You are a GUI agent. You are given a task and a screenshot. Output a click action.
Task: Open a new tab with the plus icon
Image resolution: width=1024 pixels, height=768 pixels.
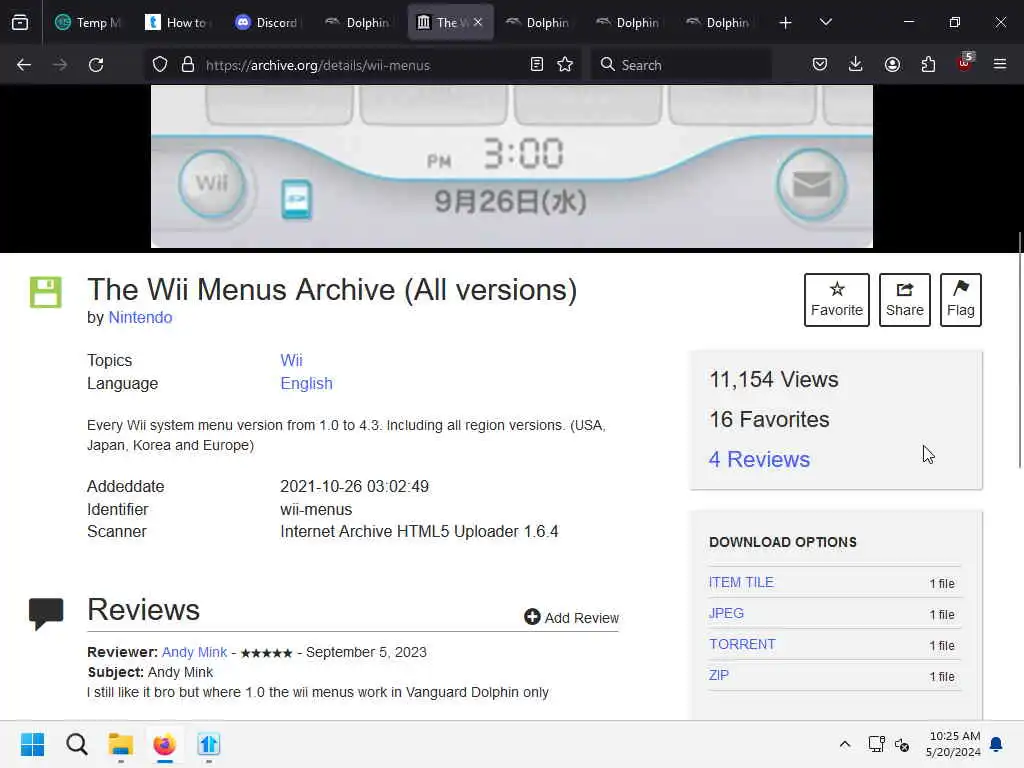pyautogui.click(x=786, y=23)
